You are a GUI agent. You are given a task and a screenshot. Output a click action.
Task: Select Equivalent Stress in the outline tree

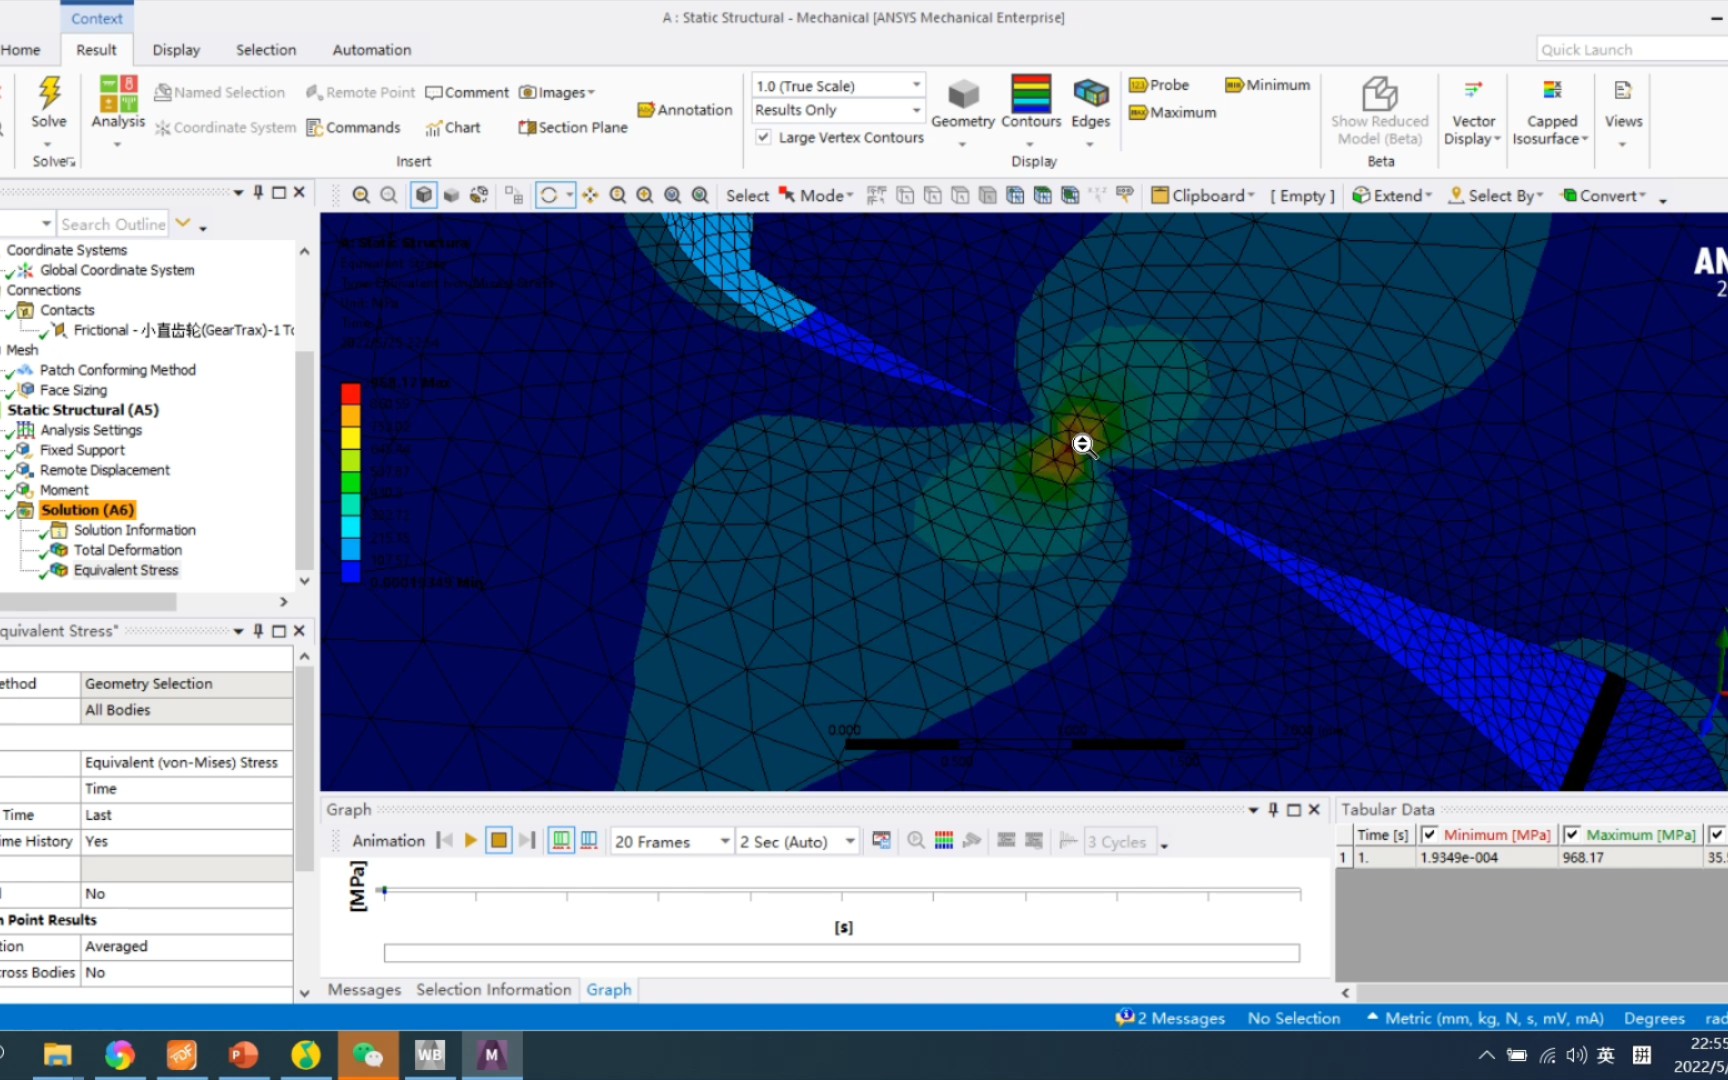(x=126, y=569)
